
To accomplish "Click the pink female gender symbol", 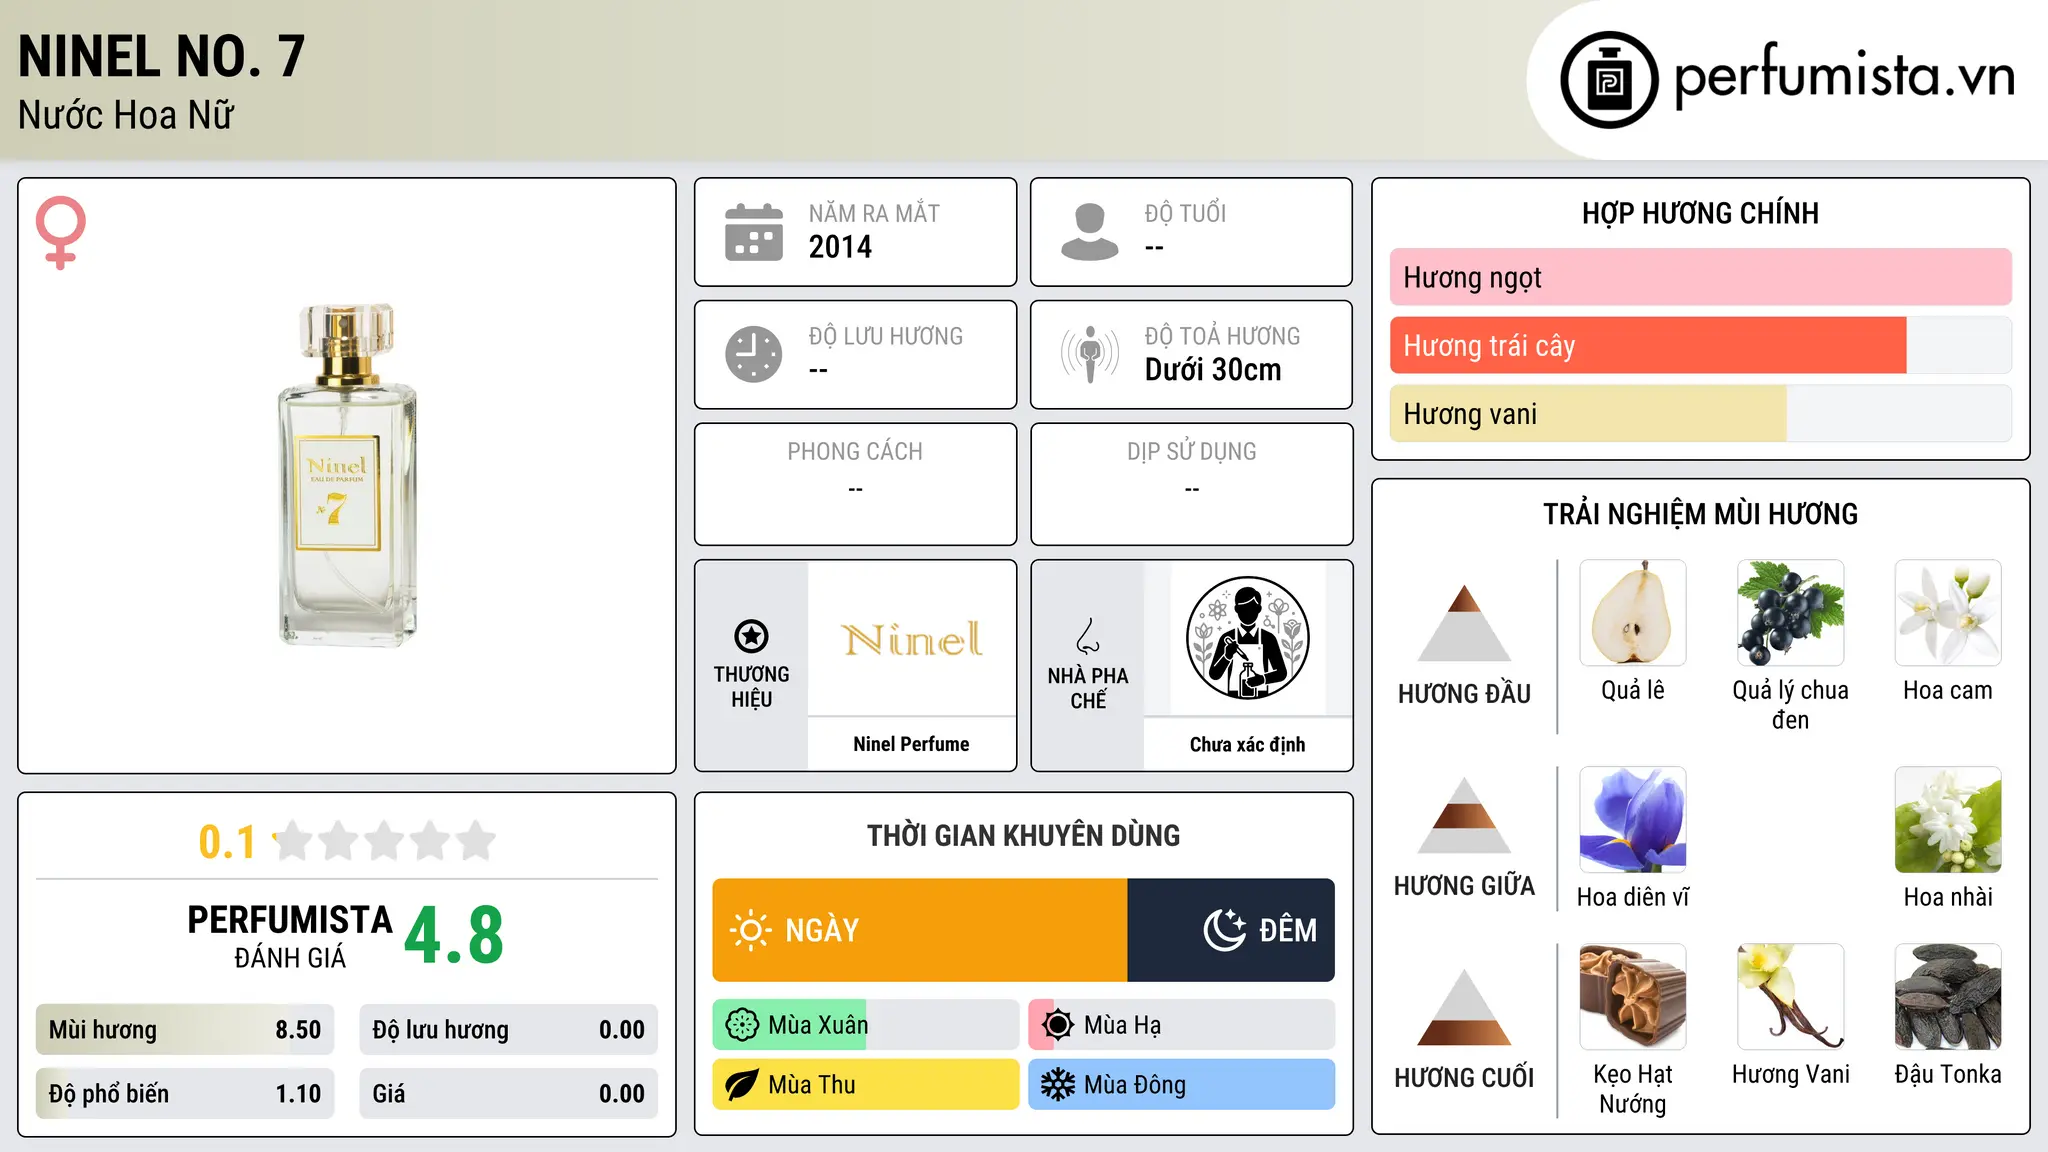I will coord(61,232).
